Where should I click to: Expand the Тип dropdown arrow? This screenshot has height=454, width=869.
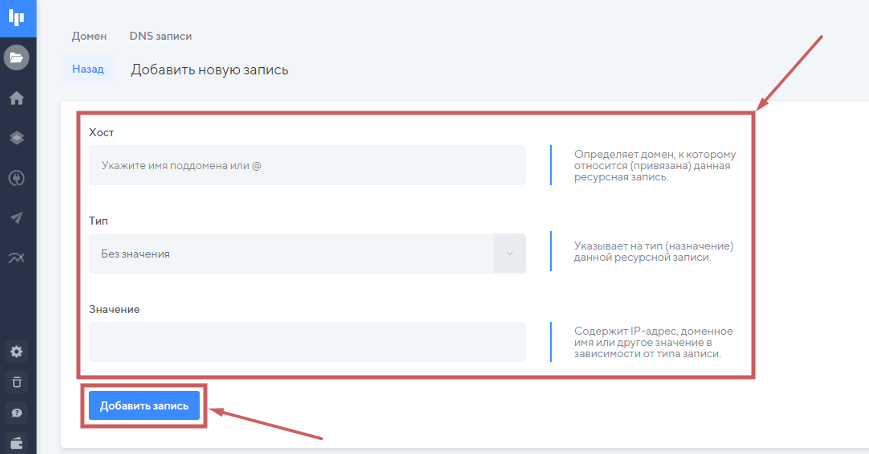click(509, 254)
